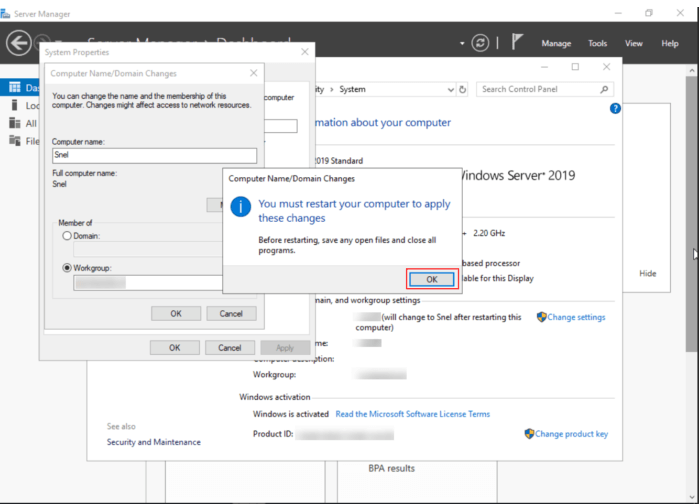Click the 2.20 GHz processor speed value
700x504 pixels.
tap(489, 233)
